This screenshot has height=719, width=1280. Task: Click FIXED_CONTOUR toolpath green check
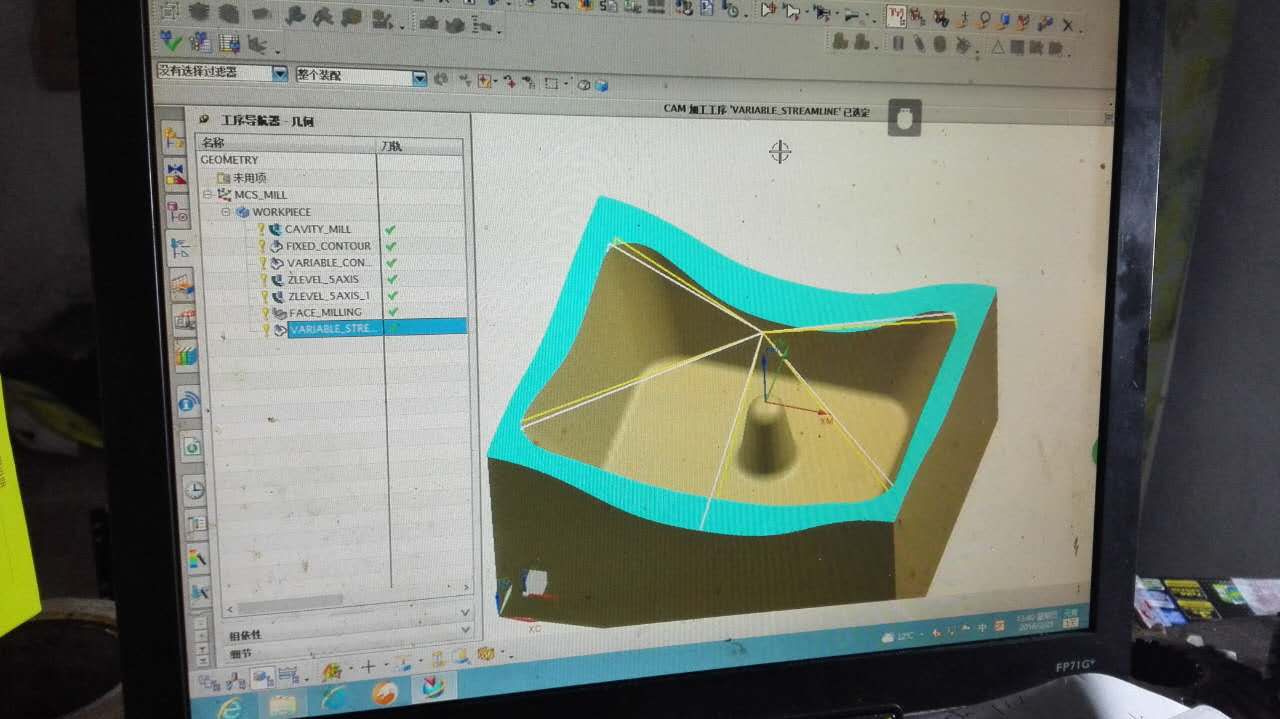tap(391, 246)
